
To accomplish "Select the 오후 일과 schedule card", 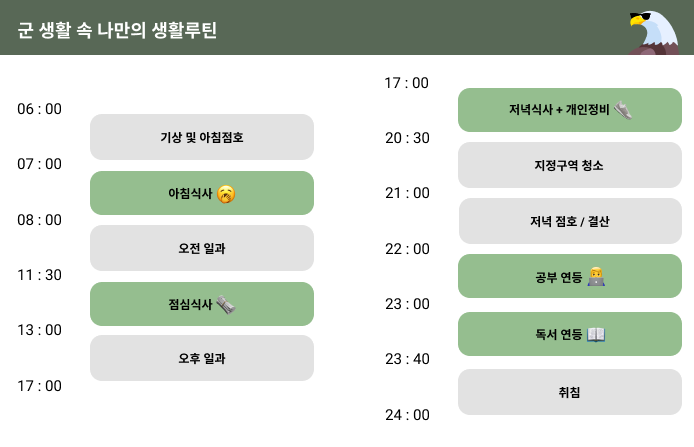I will pyautogui.click(x=202, y=358).
